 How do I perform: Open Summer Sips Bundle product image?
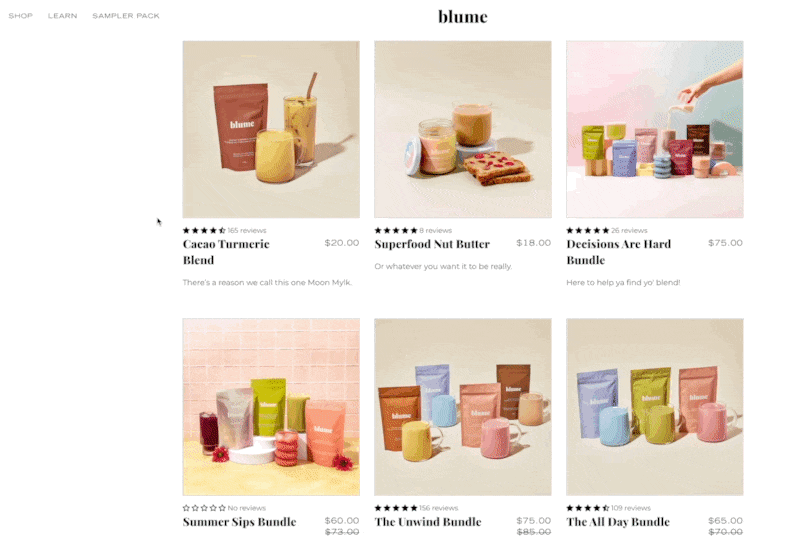coord(271,407)
